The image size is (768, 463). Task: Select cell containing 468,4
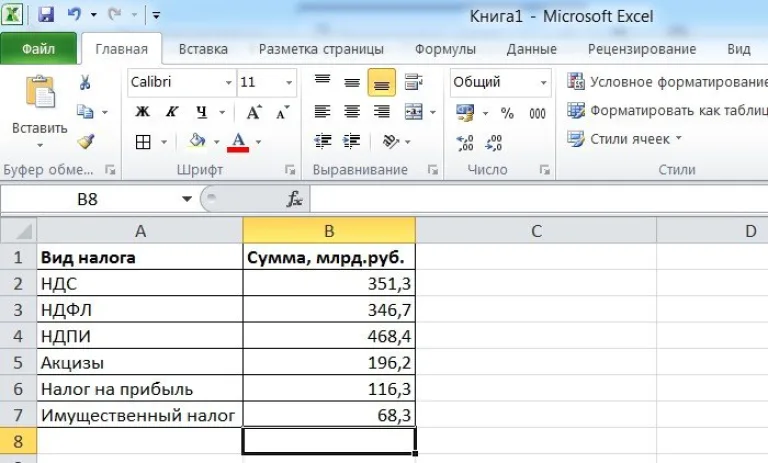[329, 336]
